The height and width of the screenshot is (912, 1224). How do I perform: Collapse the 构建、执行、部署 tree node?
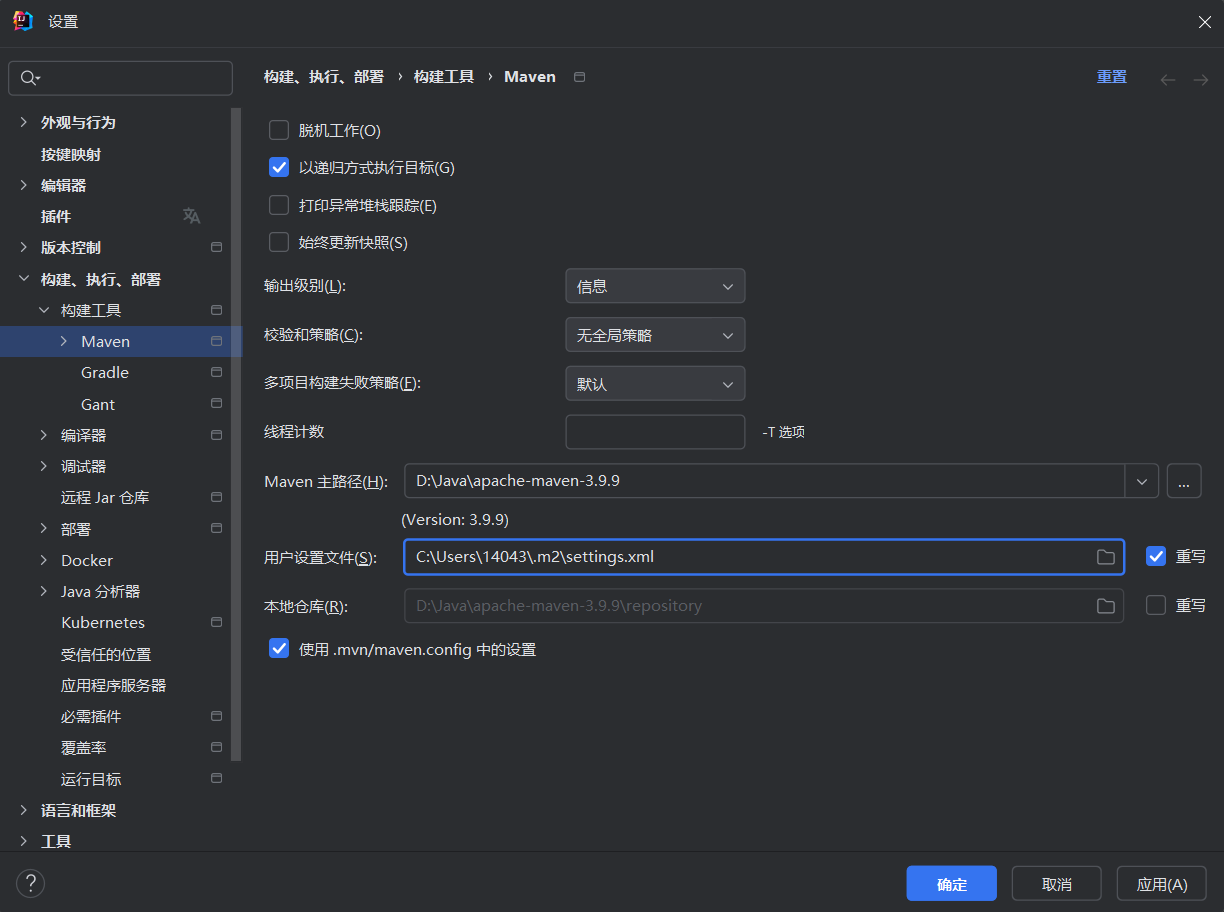point(24,279)
